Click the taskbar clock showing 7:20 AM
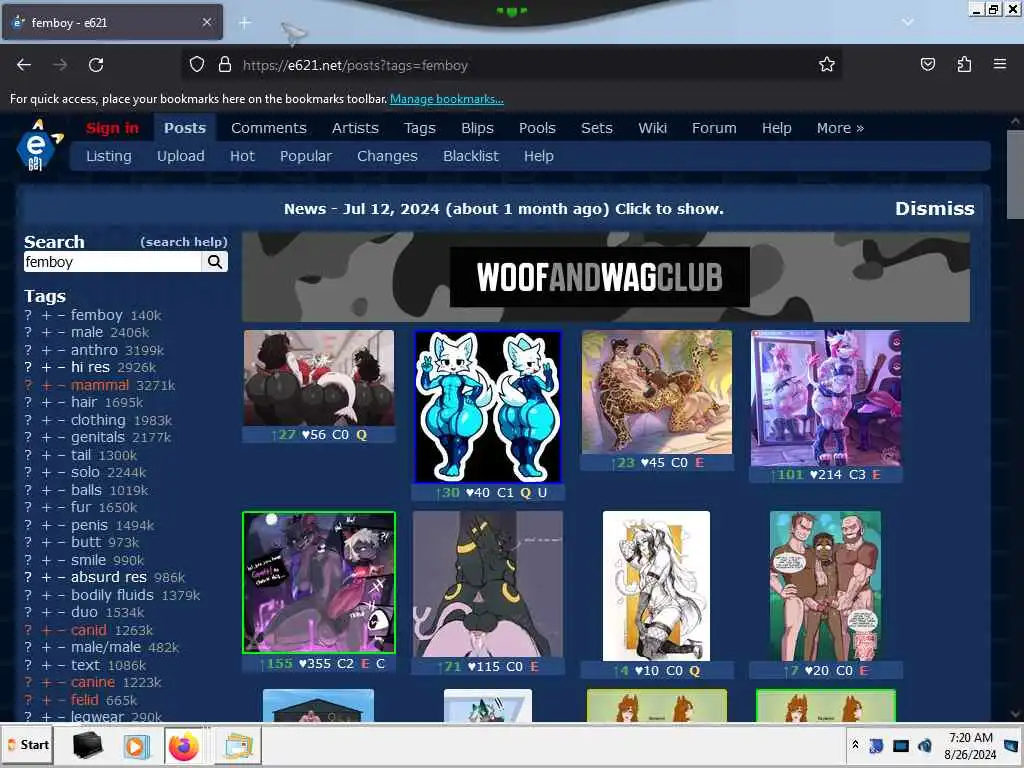The height and width of the screenshot is (768, 1024). (x=970, y=745)
